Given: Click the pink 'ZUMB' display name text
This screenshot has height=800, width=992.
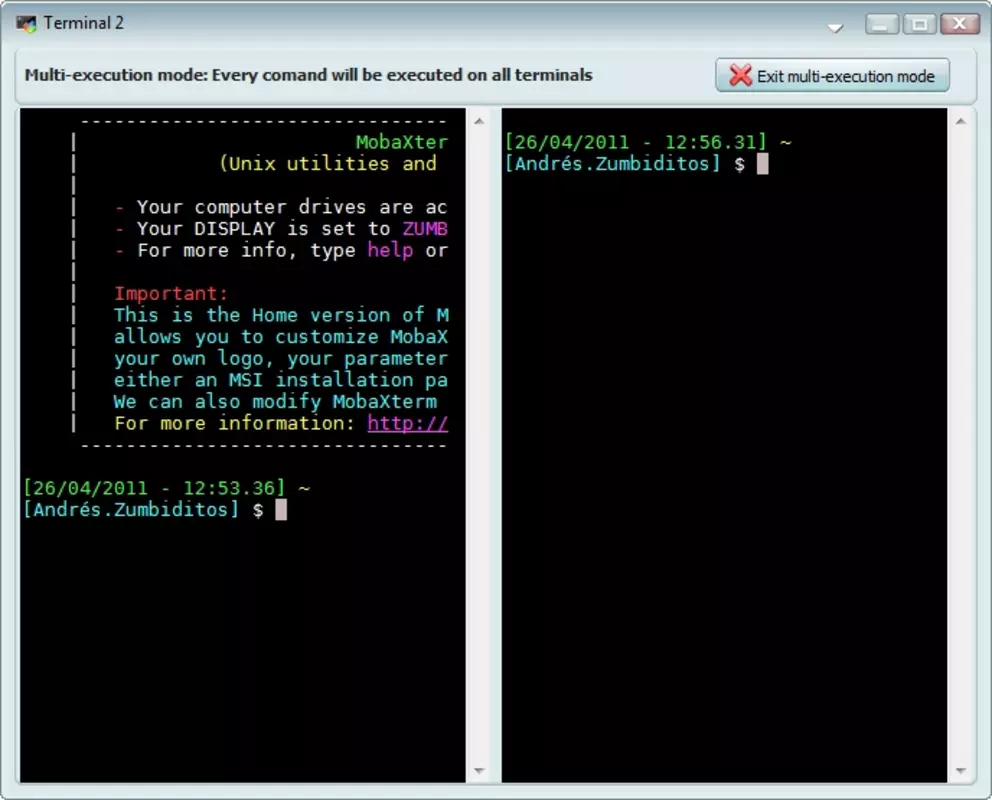Looking at the screenshot, I should [425, 228].
